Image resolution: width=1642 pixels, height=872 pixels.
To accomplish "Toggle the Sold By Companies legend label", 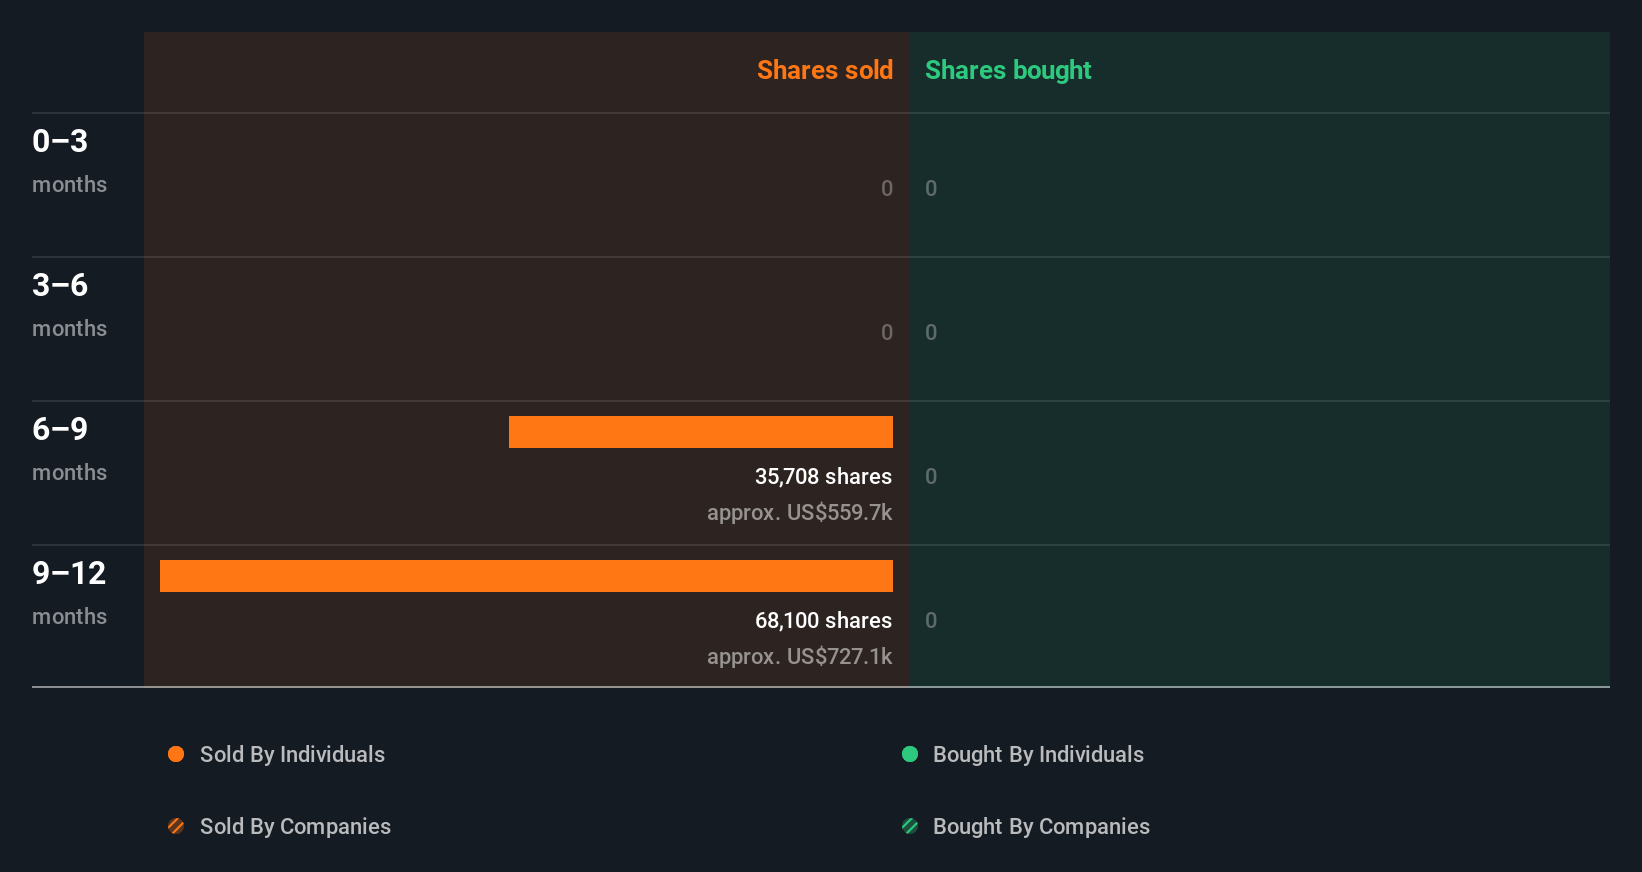I will (295, 826).
